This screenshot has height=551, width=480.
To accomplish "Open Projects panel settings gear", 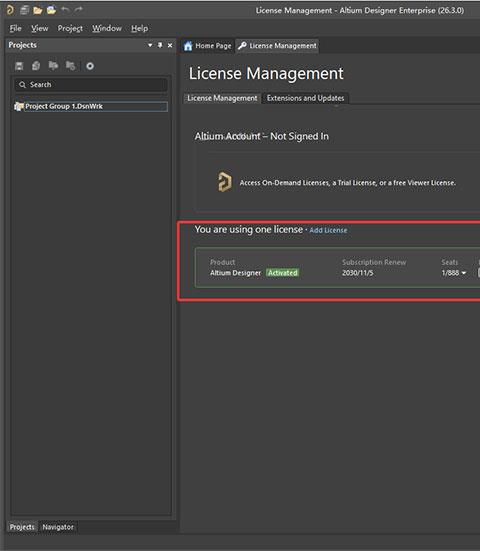I will (x=90, y=66).
